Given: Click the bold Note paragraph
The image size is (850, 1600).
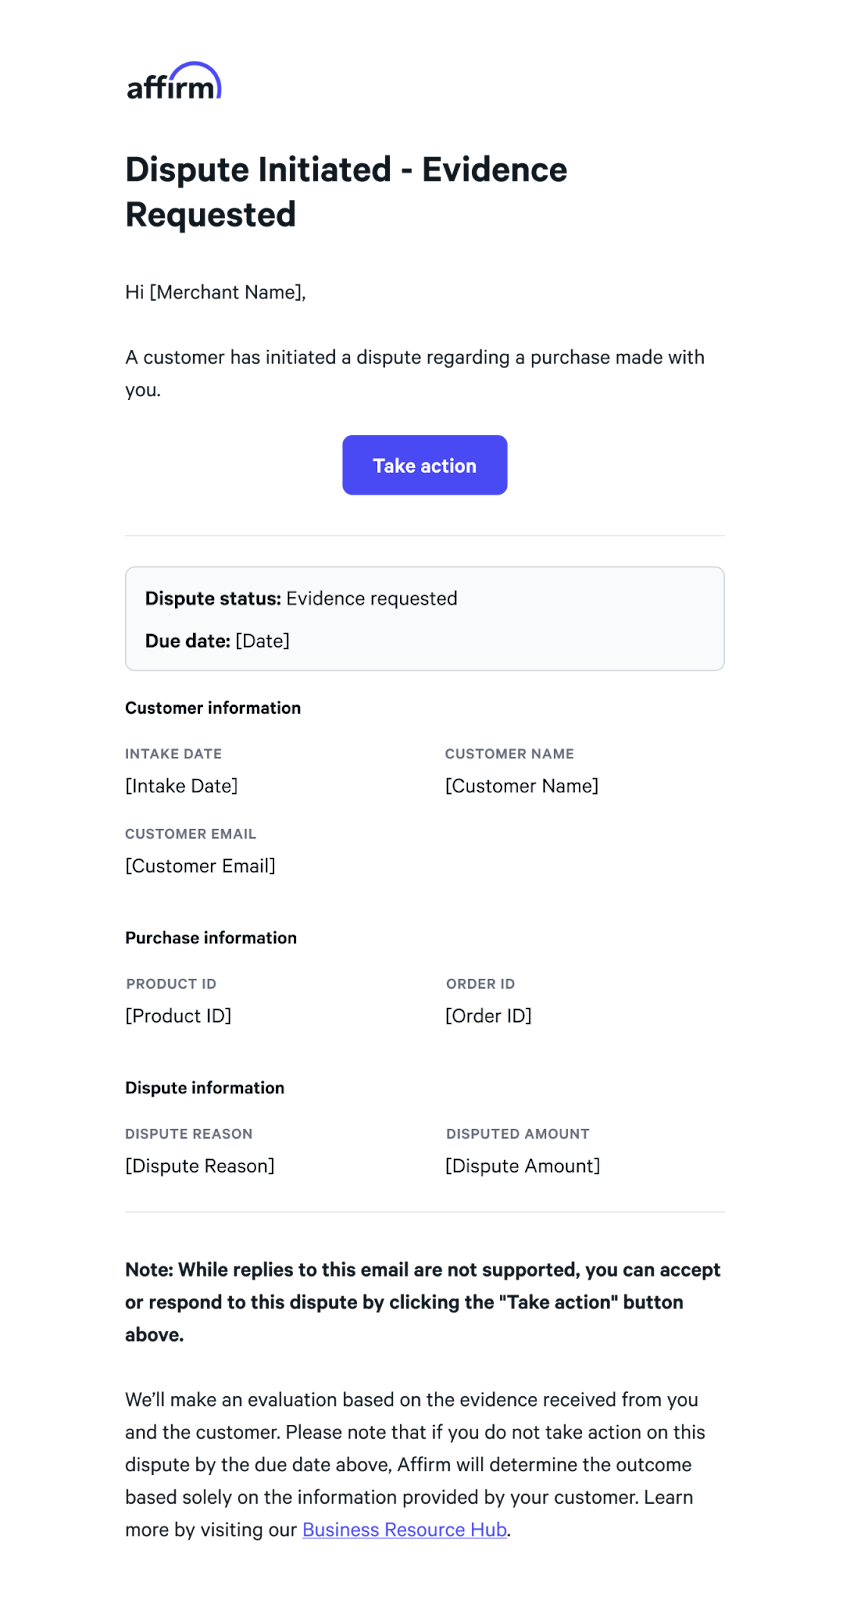Looking at the screenshot, I should (423, 1302).
